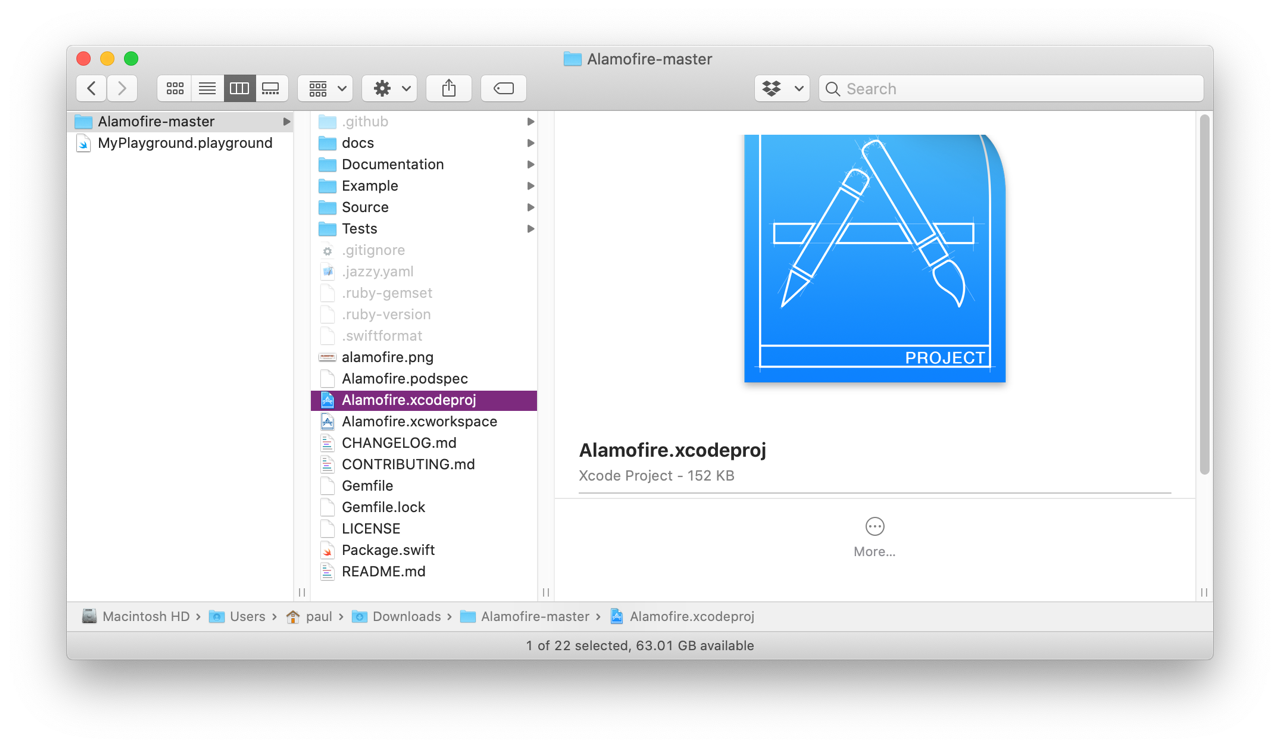Click the docs folder icon

327,143
